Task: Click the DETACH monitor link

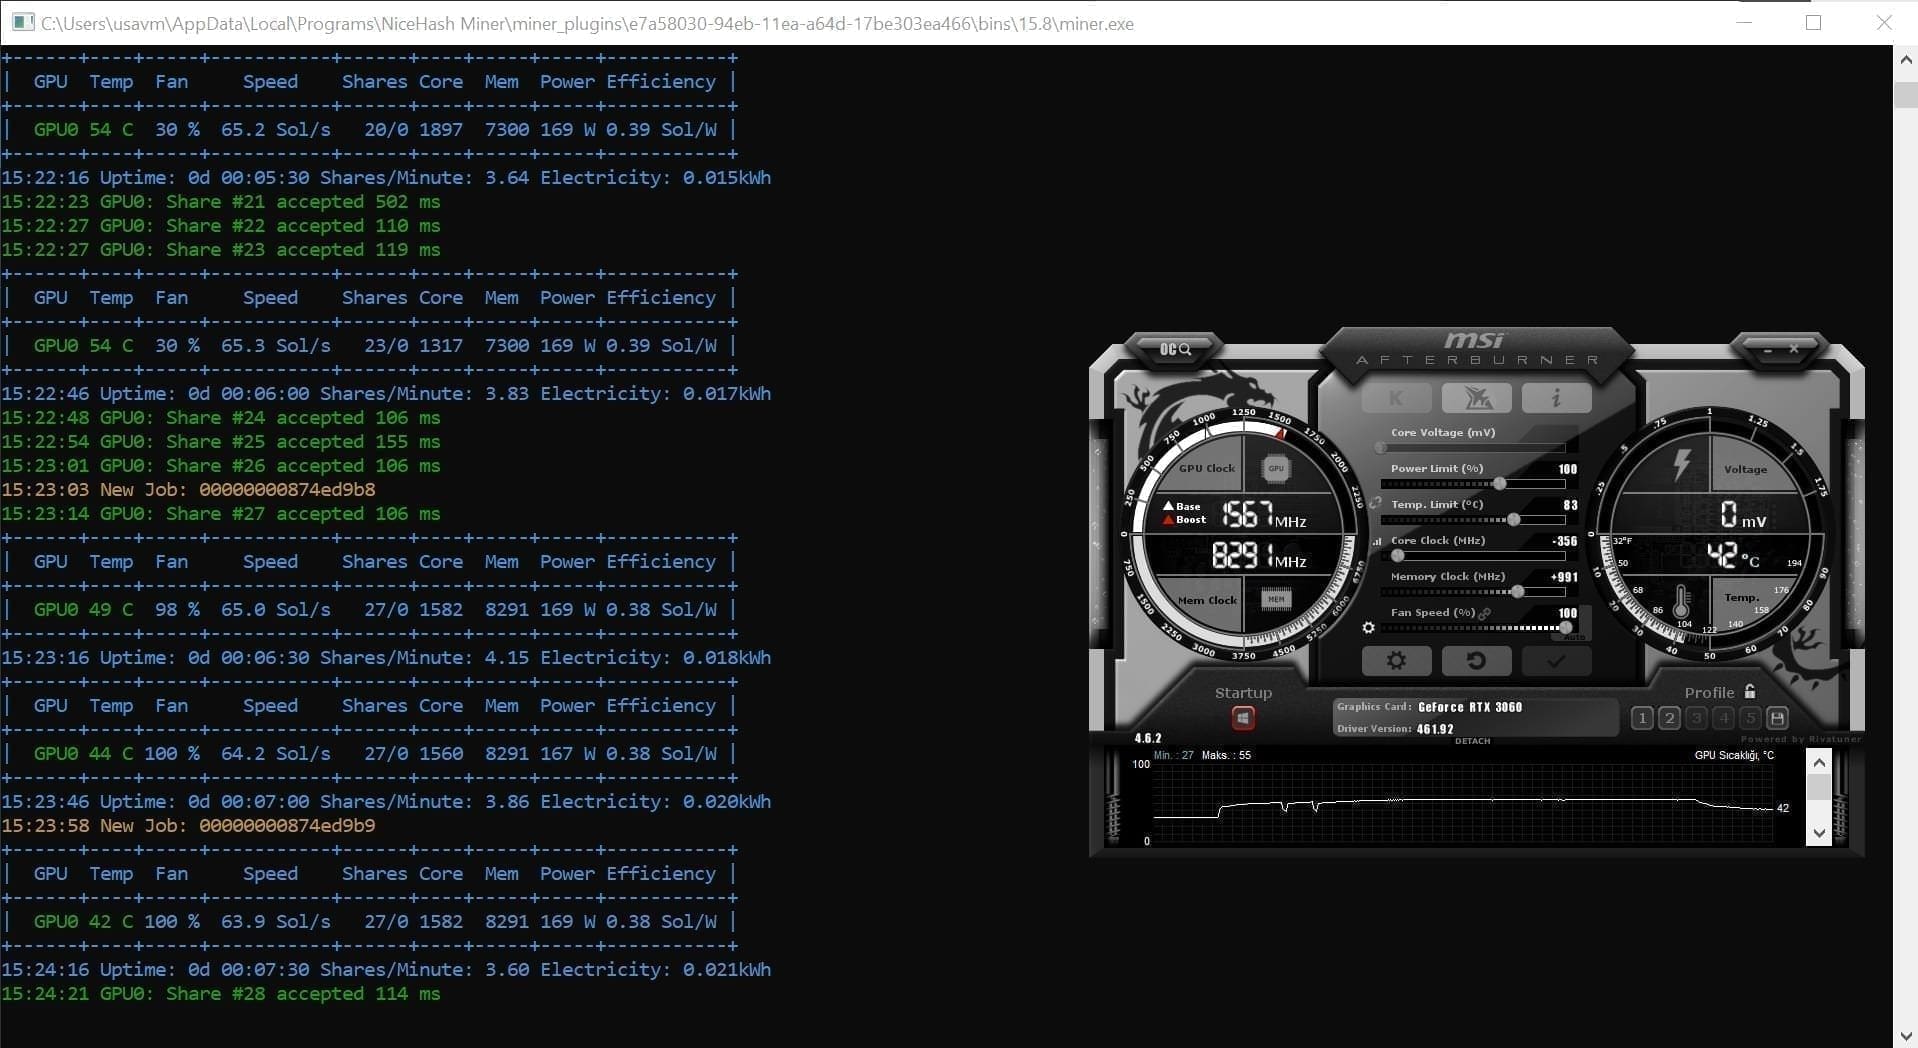Action: (1472, 741)
